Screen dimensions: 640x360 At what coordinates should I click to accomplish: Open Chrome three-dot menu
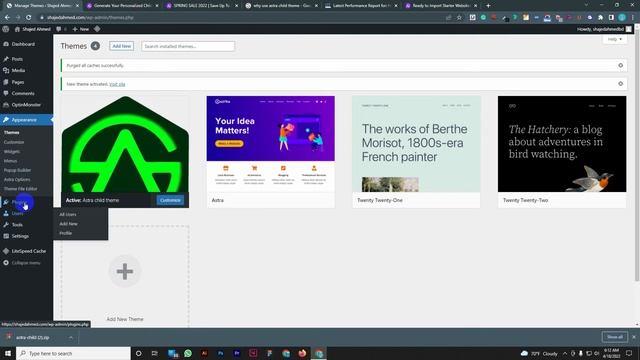click(633, 18)
